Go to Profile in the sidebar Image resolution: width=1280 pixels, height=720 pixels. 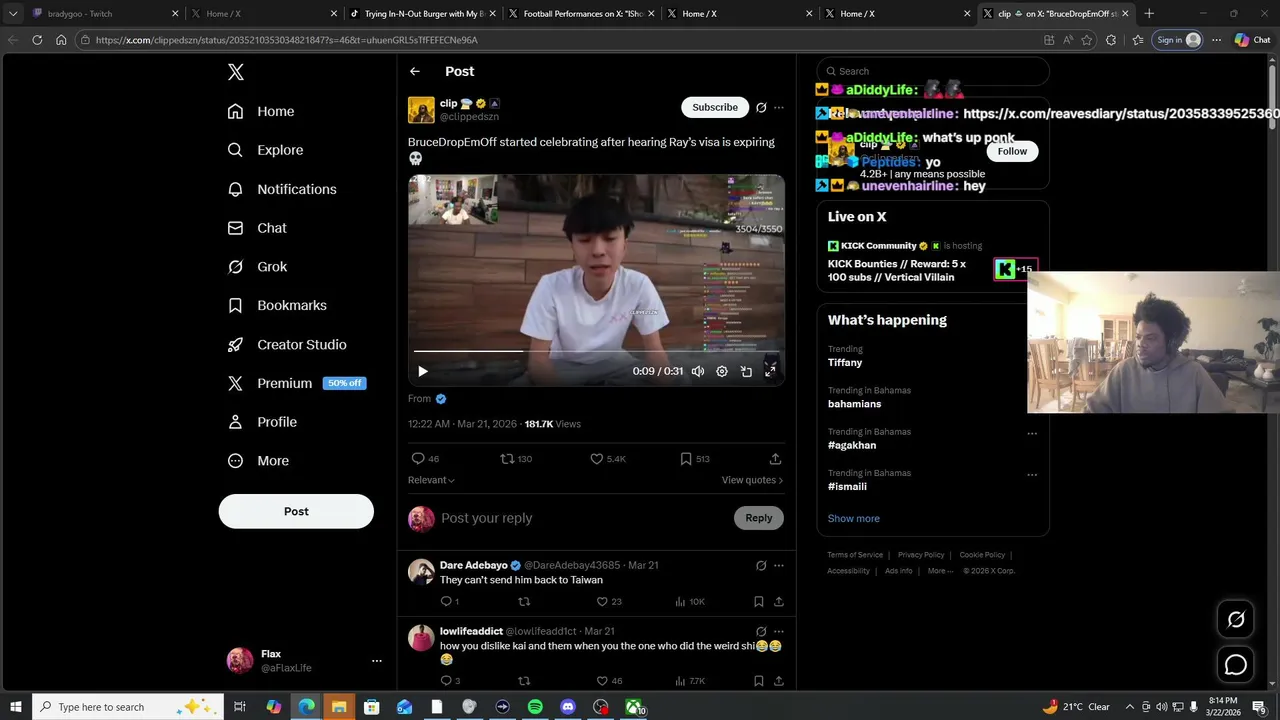click(x=262, y=422)
